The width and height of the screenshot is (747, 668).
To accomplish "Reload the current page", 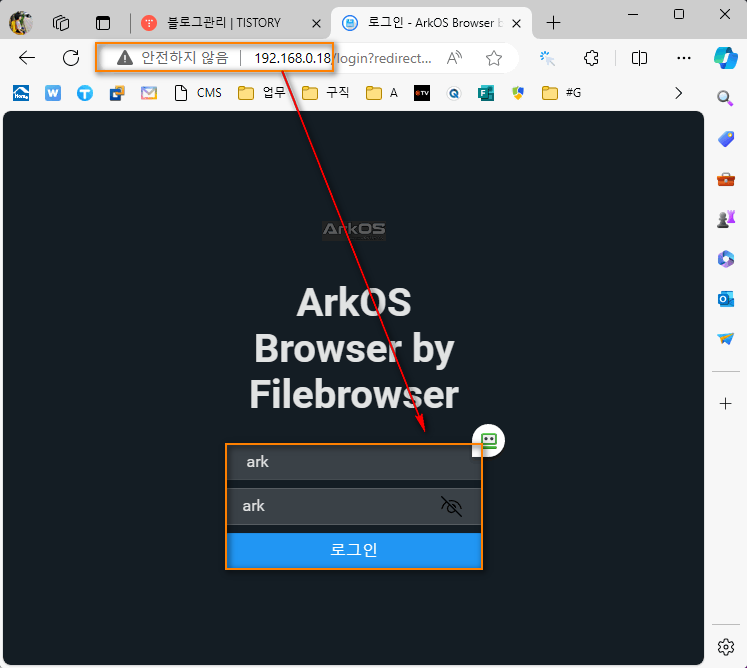I will 71,58.
